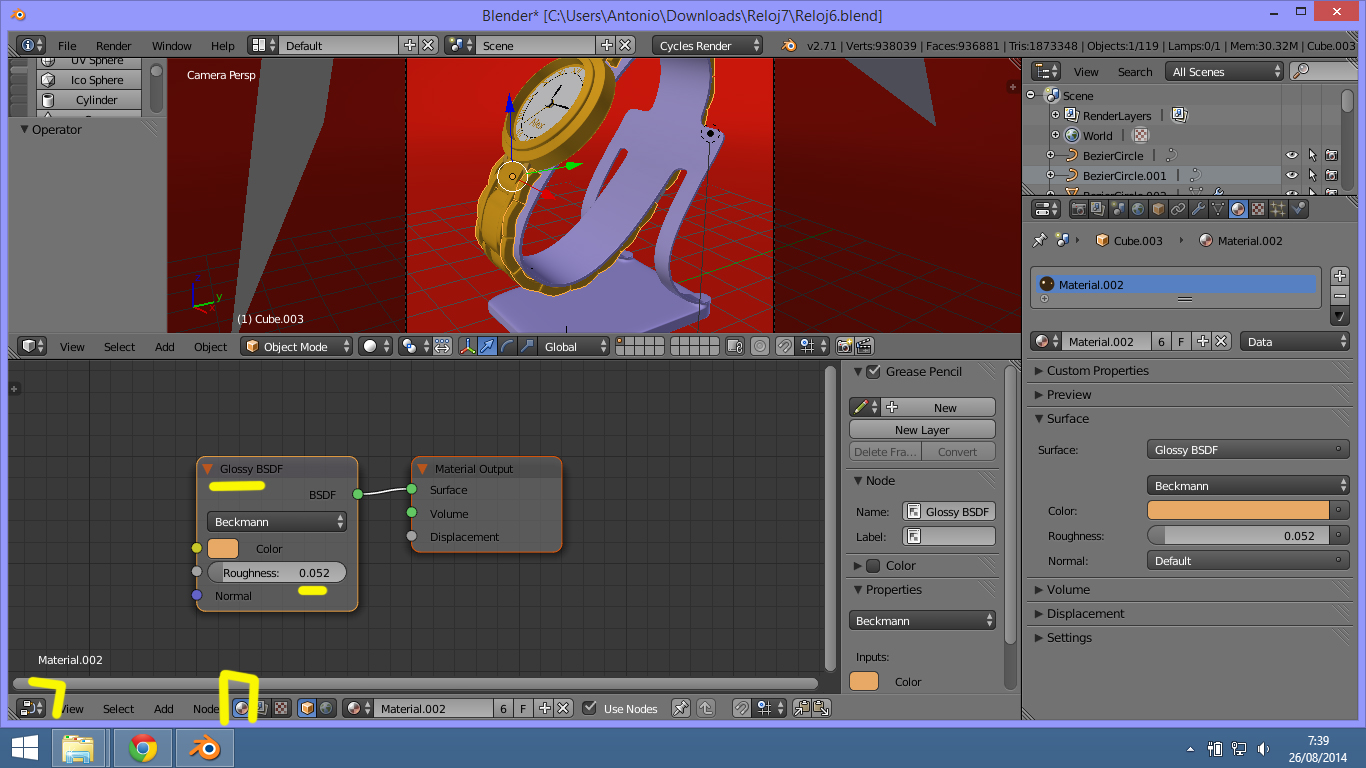The width and height of the screenshot is (1366, 768).
Task: Open the Help menu
Action: 223,46
